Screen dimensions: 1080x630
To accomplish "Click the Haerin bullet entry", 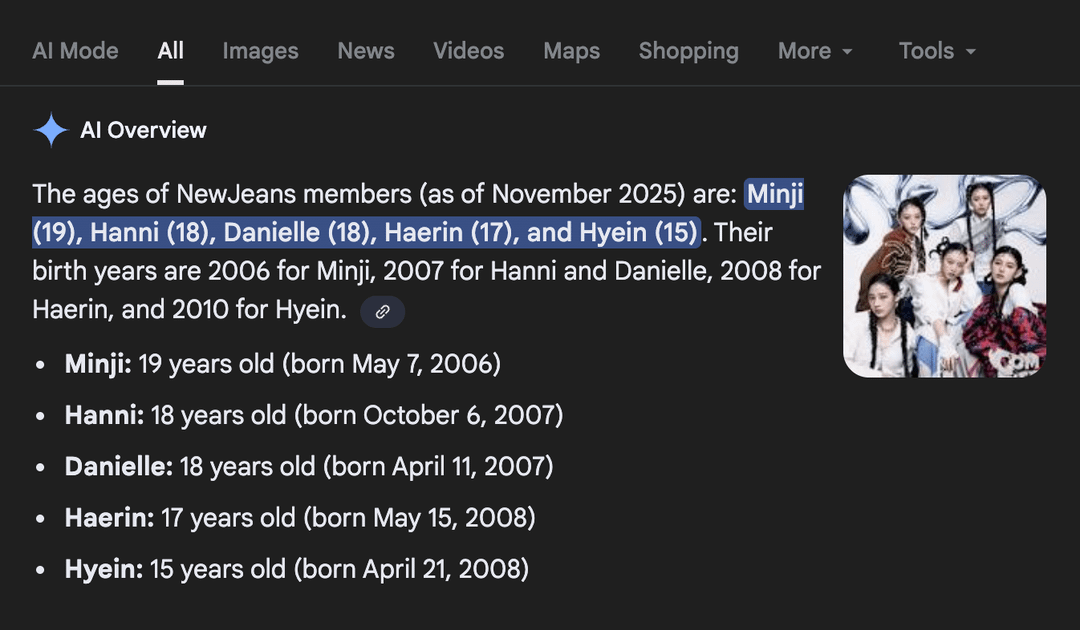I will (x=300, y=518).
